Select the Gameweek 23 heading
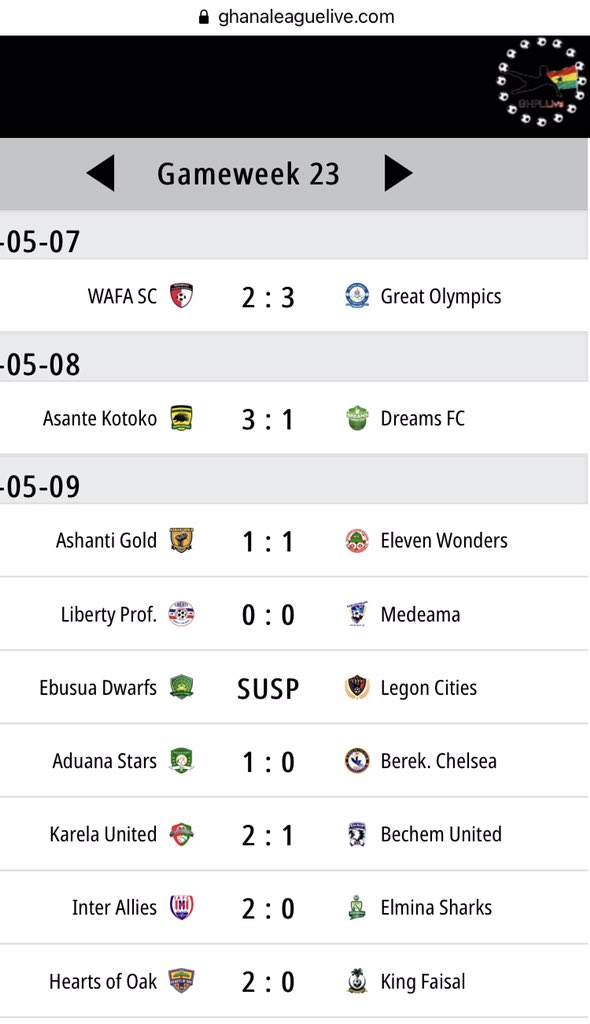Viewport: 590px width, 1024px height. (248, 174)
